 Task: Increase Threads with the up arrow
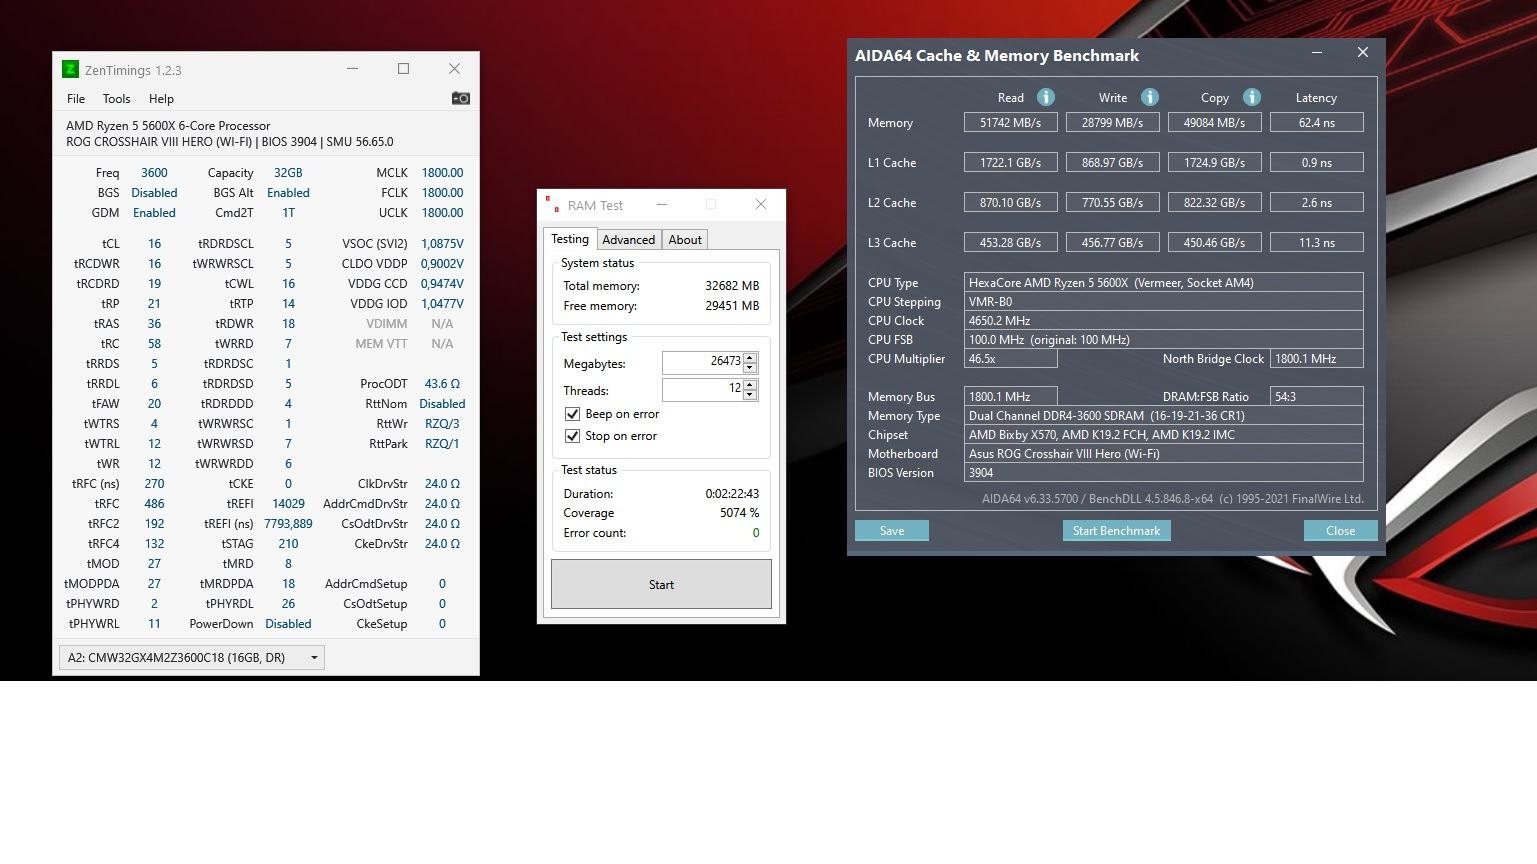(750, 384)
